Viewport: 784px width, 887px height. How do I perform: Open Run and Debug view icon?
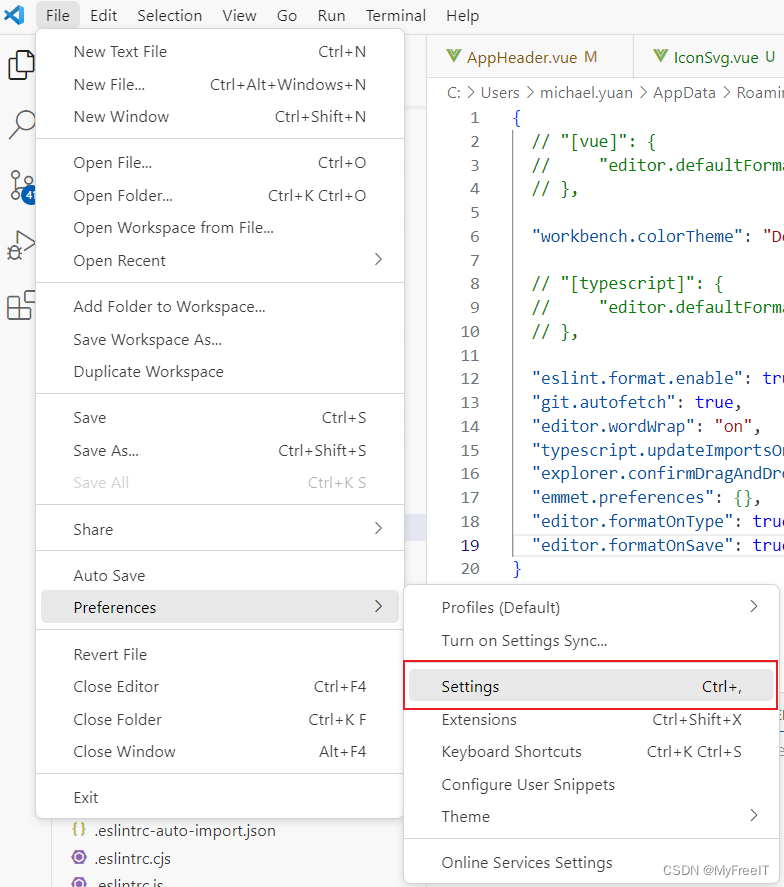[x=21, y=246]
